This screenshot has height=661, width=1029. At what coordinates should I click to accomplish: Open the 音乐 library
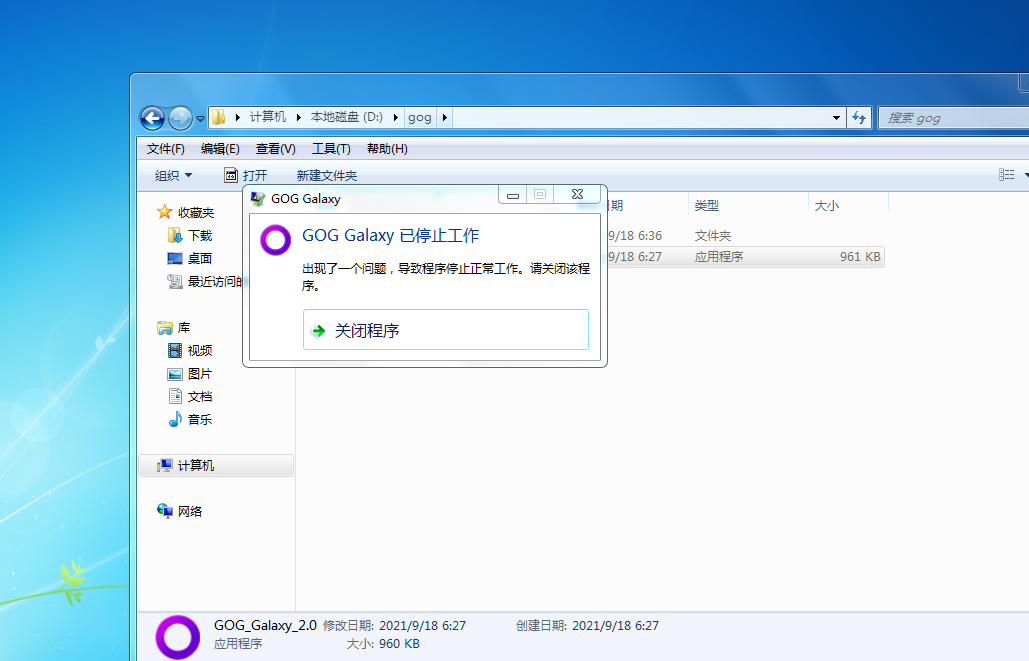point(190,419)
